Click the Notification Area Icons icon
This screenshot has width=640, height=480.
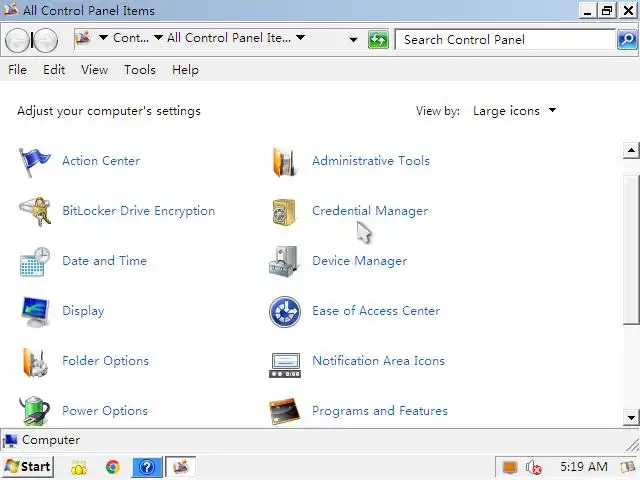(285, 365)
